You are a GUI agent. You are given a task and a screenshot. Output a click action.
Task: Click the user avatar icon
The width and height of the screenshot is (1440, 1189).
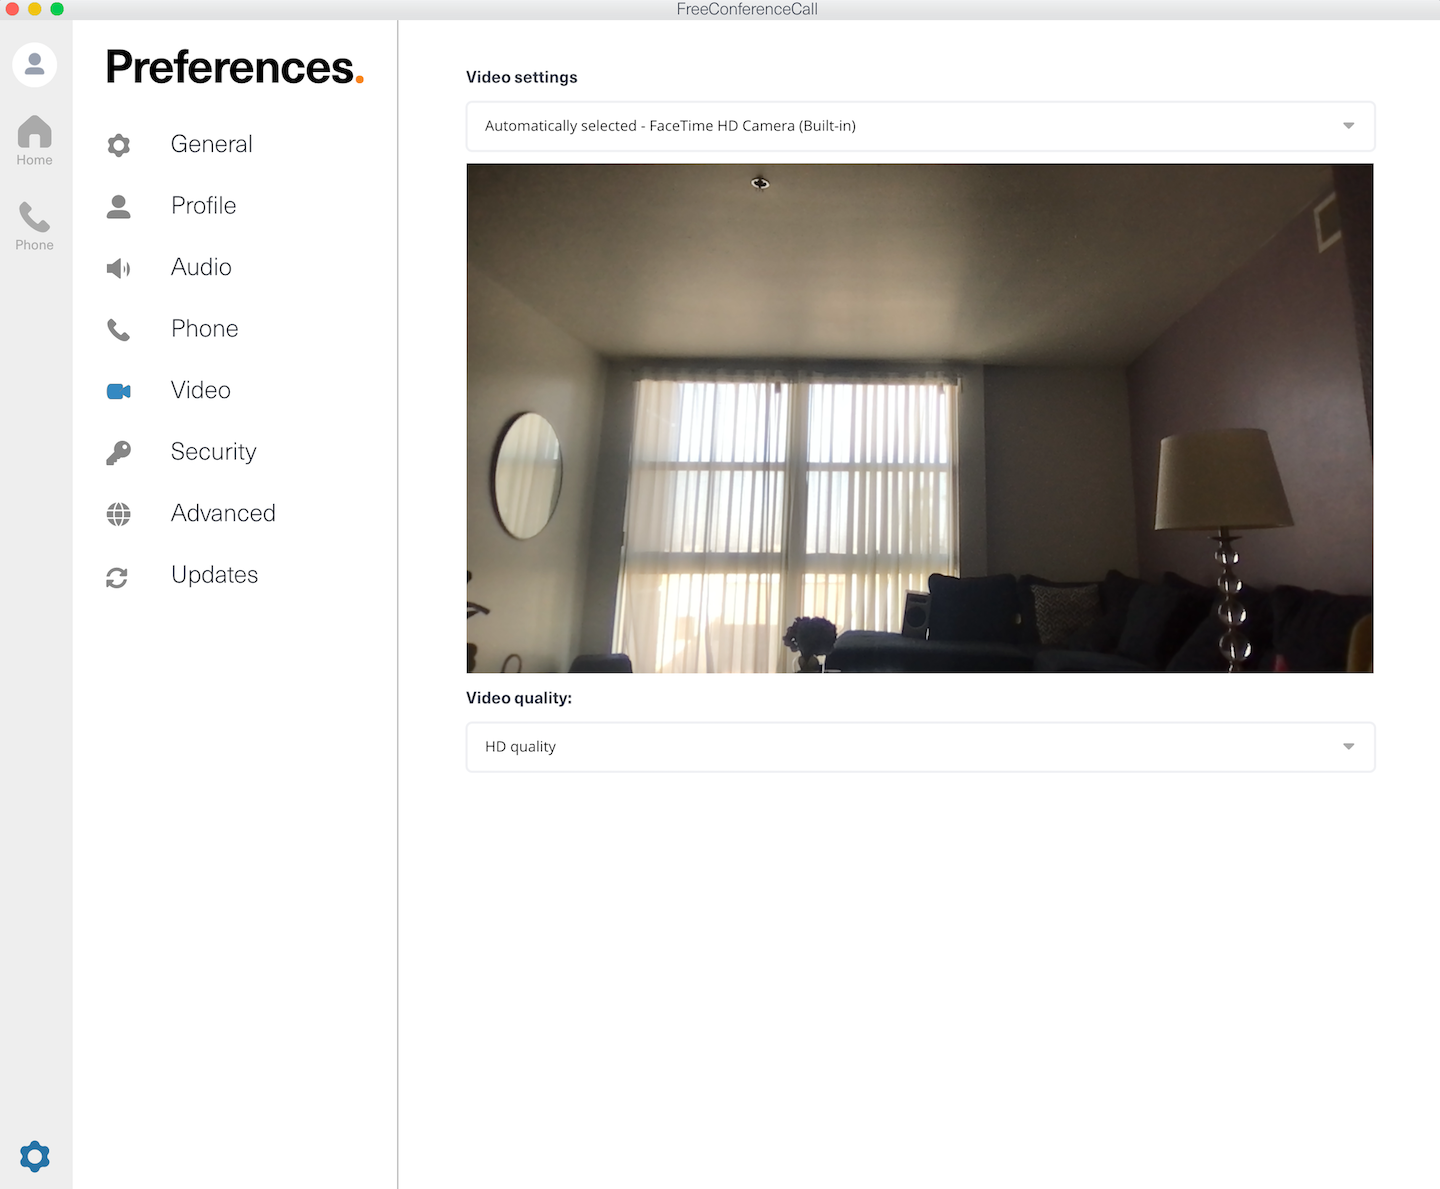35,65
